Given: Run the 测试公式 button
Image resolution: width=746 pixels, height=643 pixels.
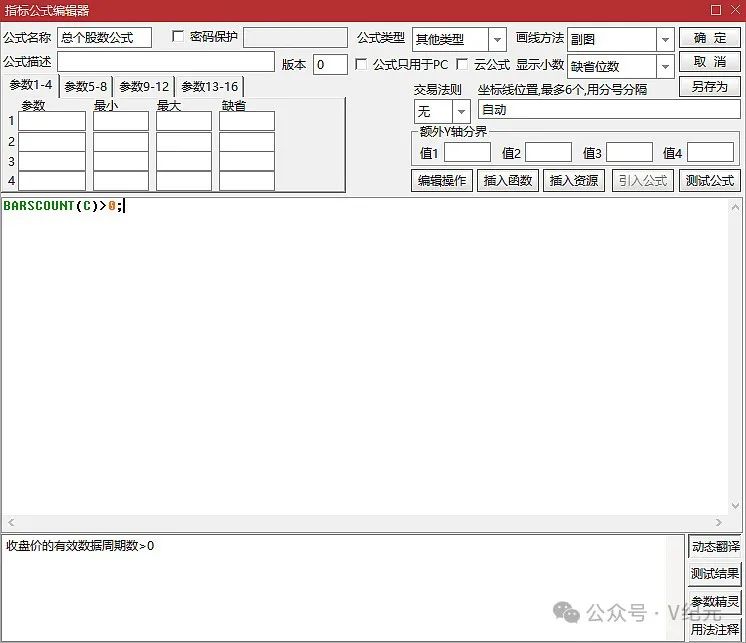Looking at the screenshot, I should (710, 181).
